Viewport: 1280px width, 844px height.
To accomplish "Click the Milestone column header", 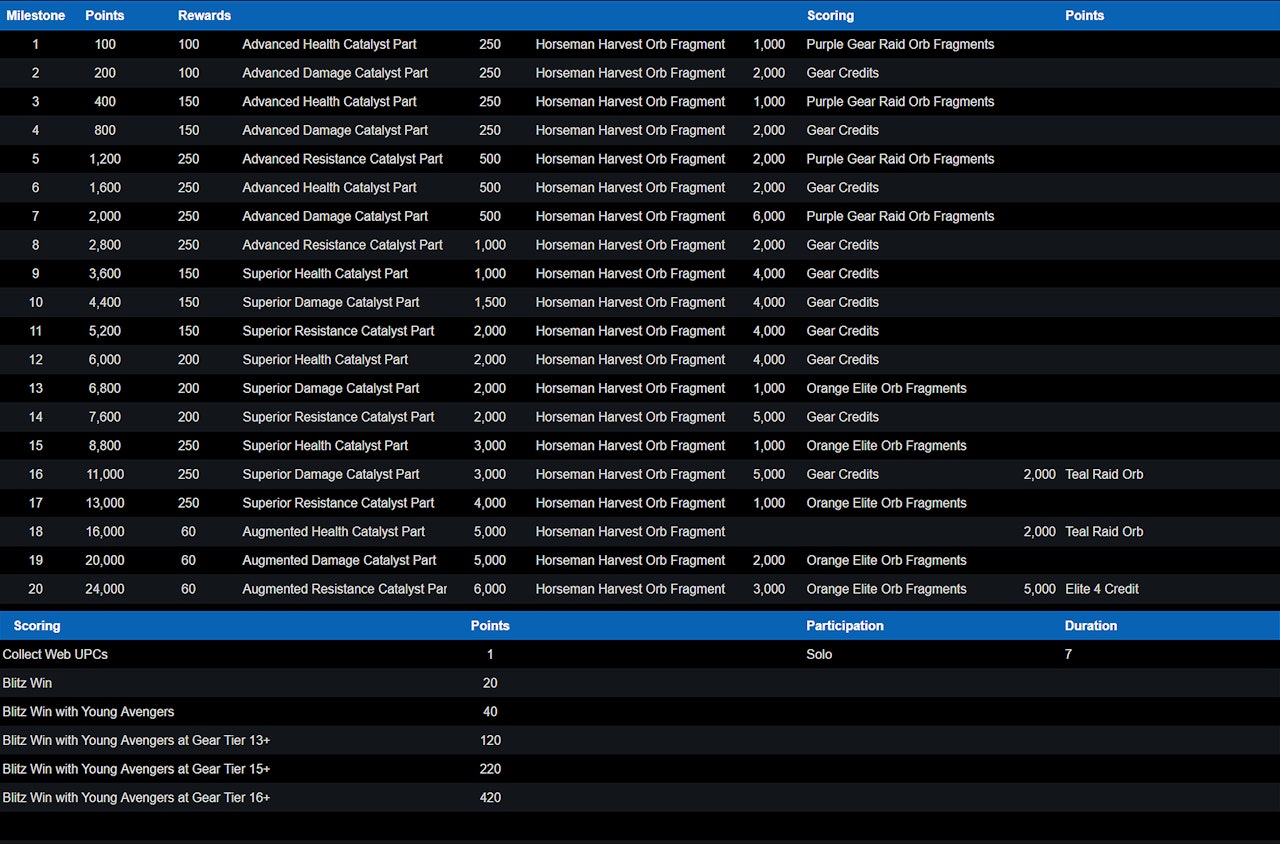I will pyautogui.click(x=36, y=15).
